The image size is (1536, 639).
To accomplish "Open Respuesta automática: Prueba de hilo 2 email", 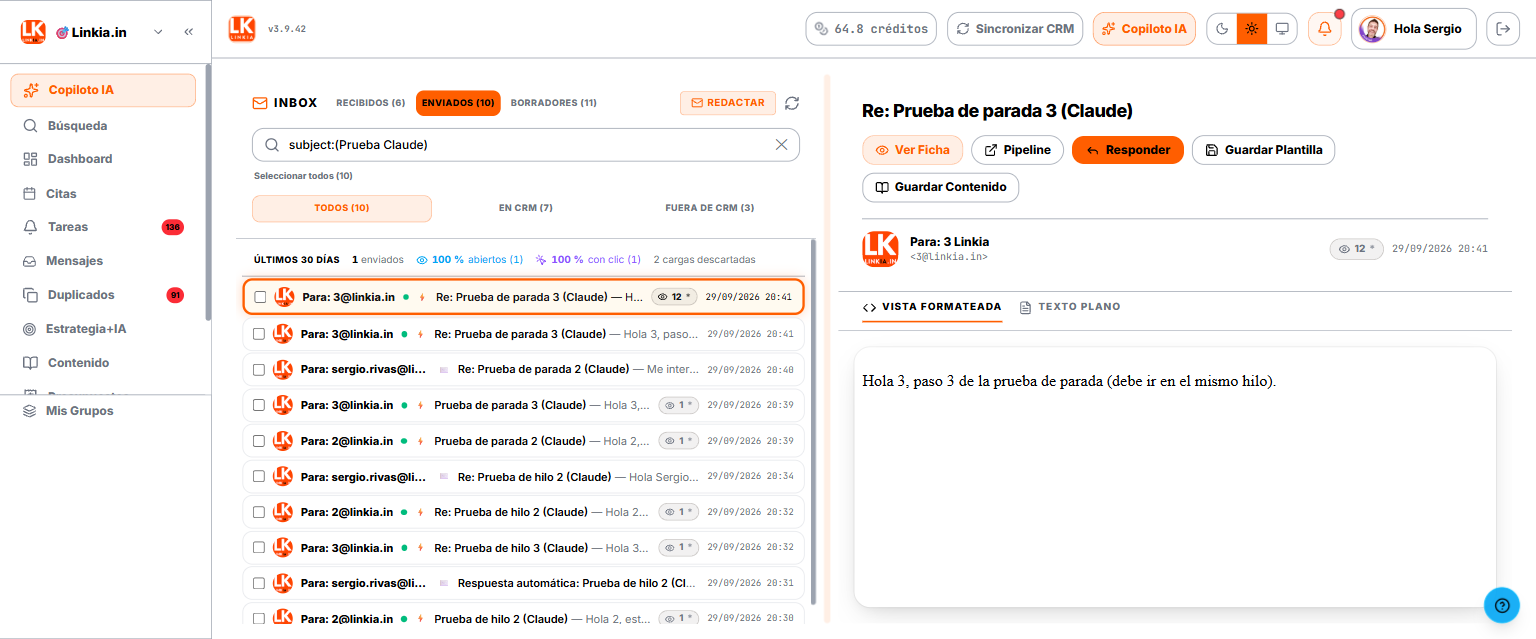I will 524,583.
